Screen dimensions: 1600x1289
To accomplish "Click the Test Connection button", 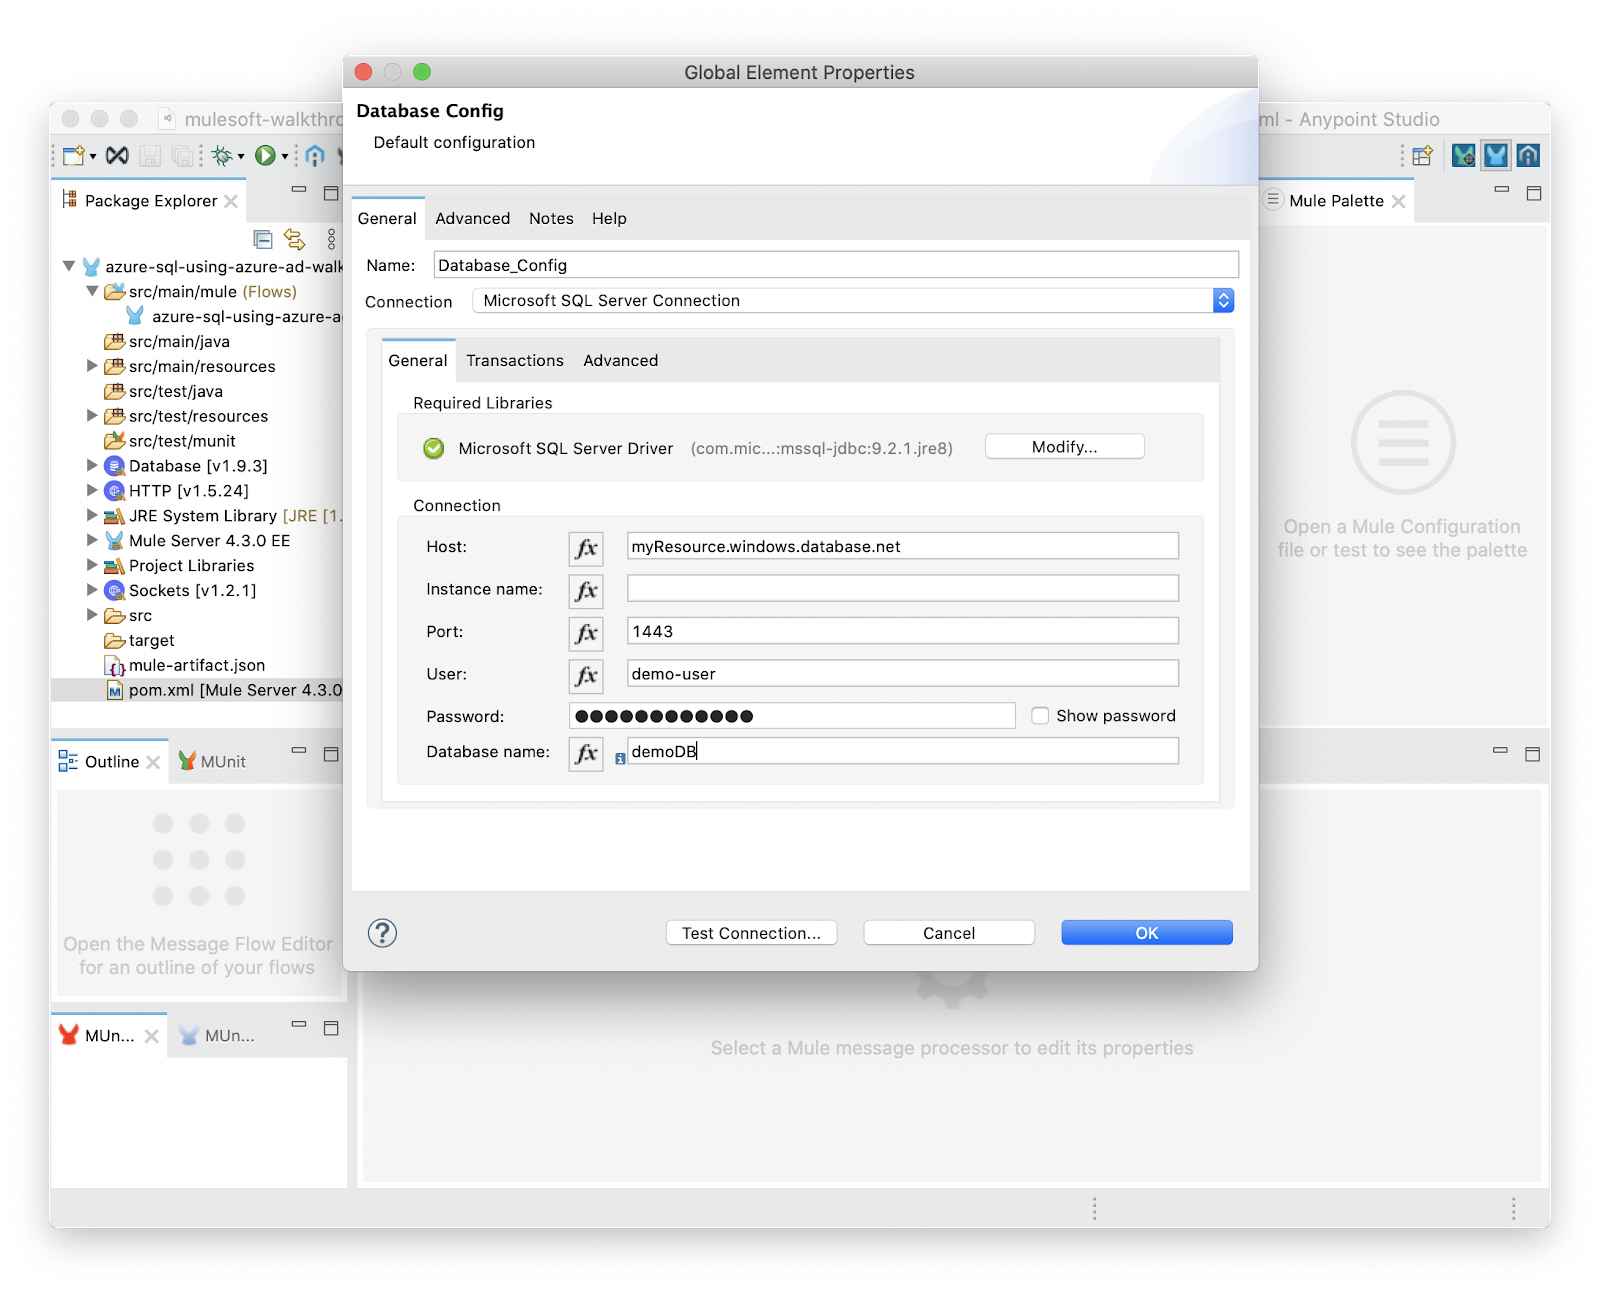I will 751,933.
